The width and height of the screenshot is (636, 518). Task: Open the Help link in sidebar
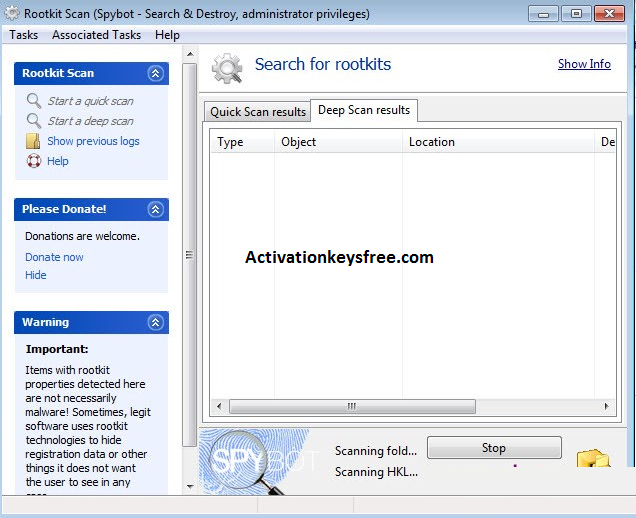[58, 161]
